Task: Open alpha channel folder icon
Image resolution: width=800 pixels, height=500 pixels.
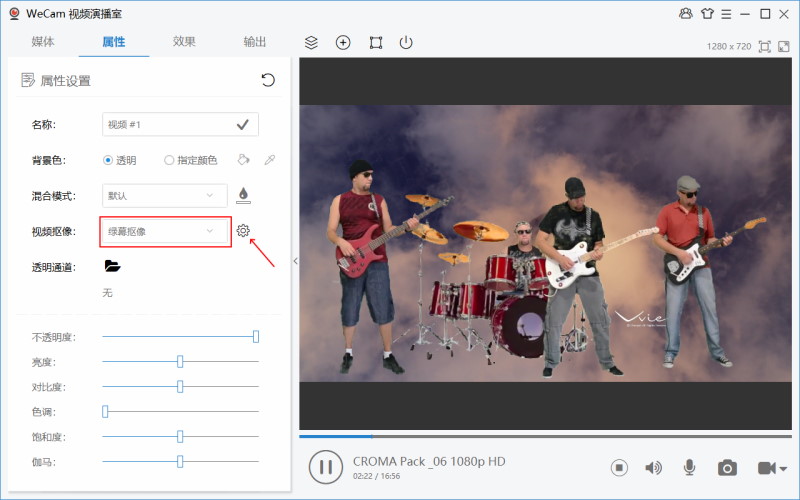Action: 112,266
